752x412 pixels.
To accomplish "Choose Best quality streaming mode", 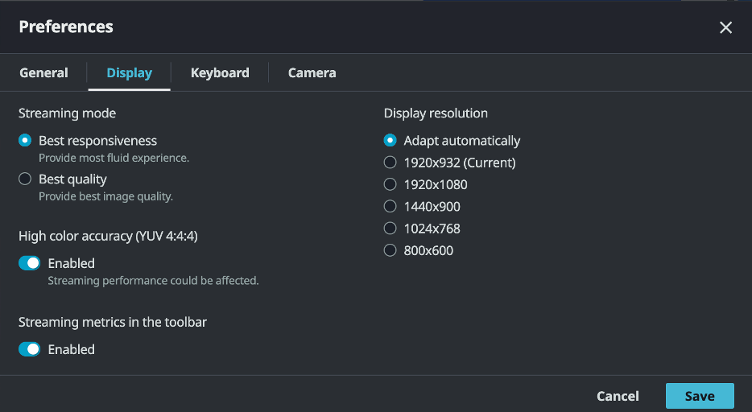I will [25, 180].
